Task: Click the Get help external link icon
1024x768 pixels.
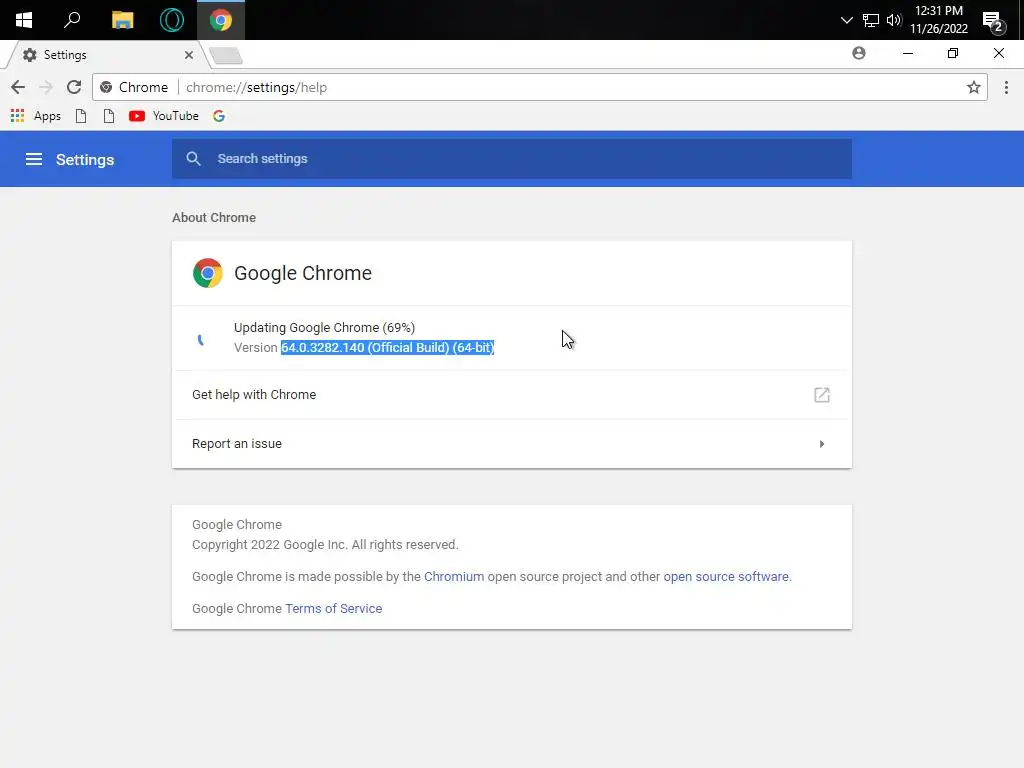Action: tap(822, 395)
